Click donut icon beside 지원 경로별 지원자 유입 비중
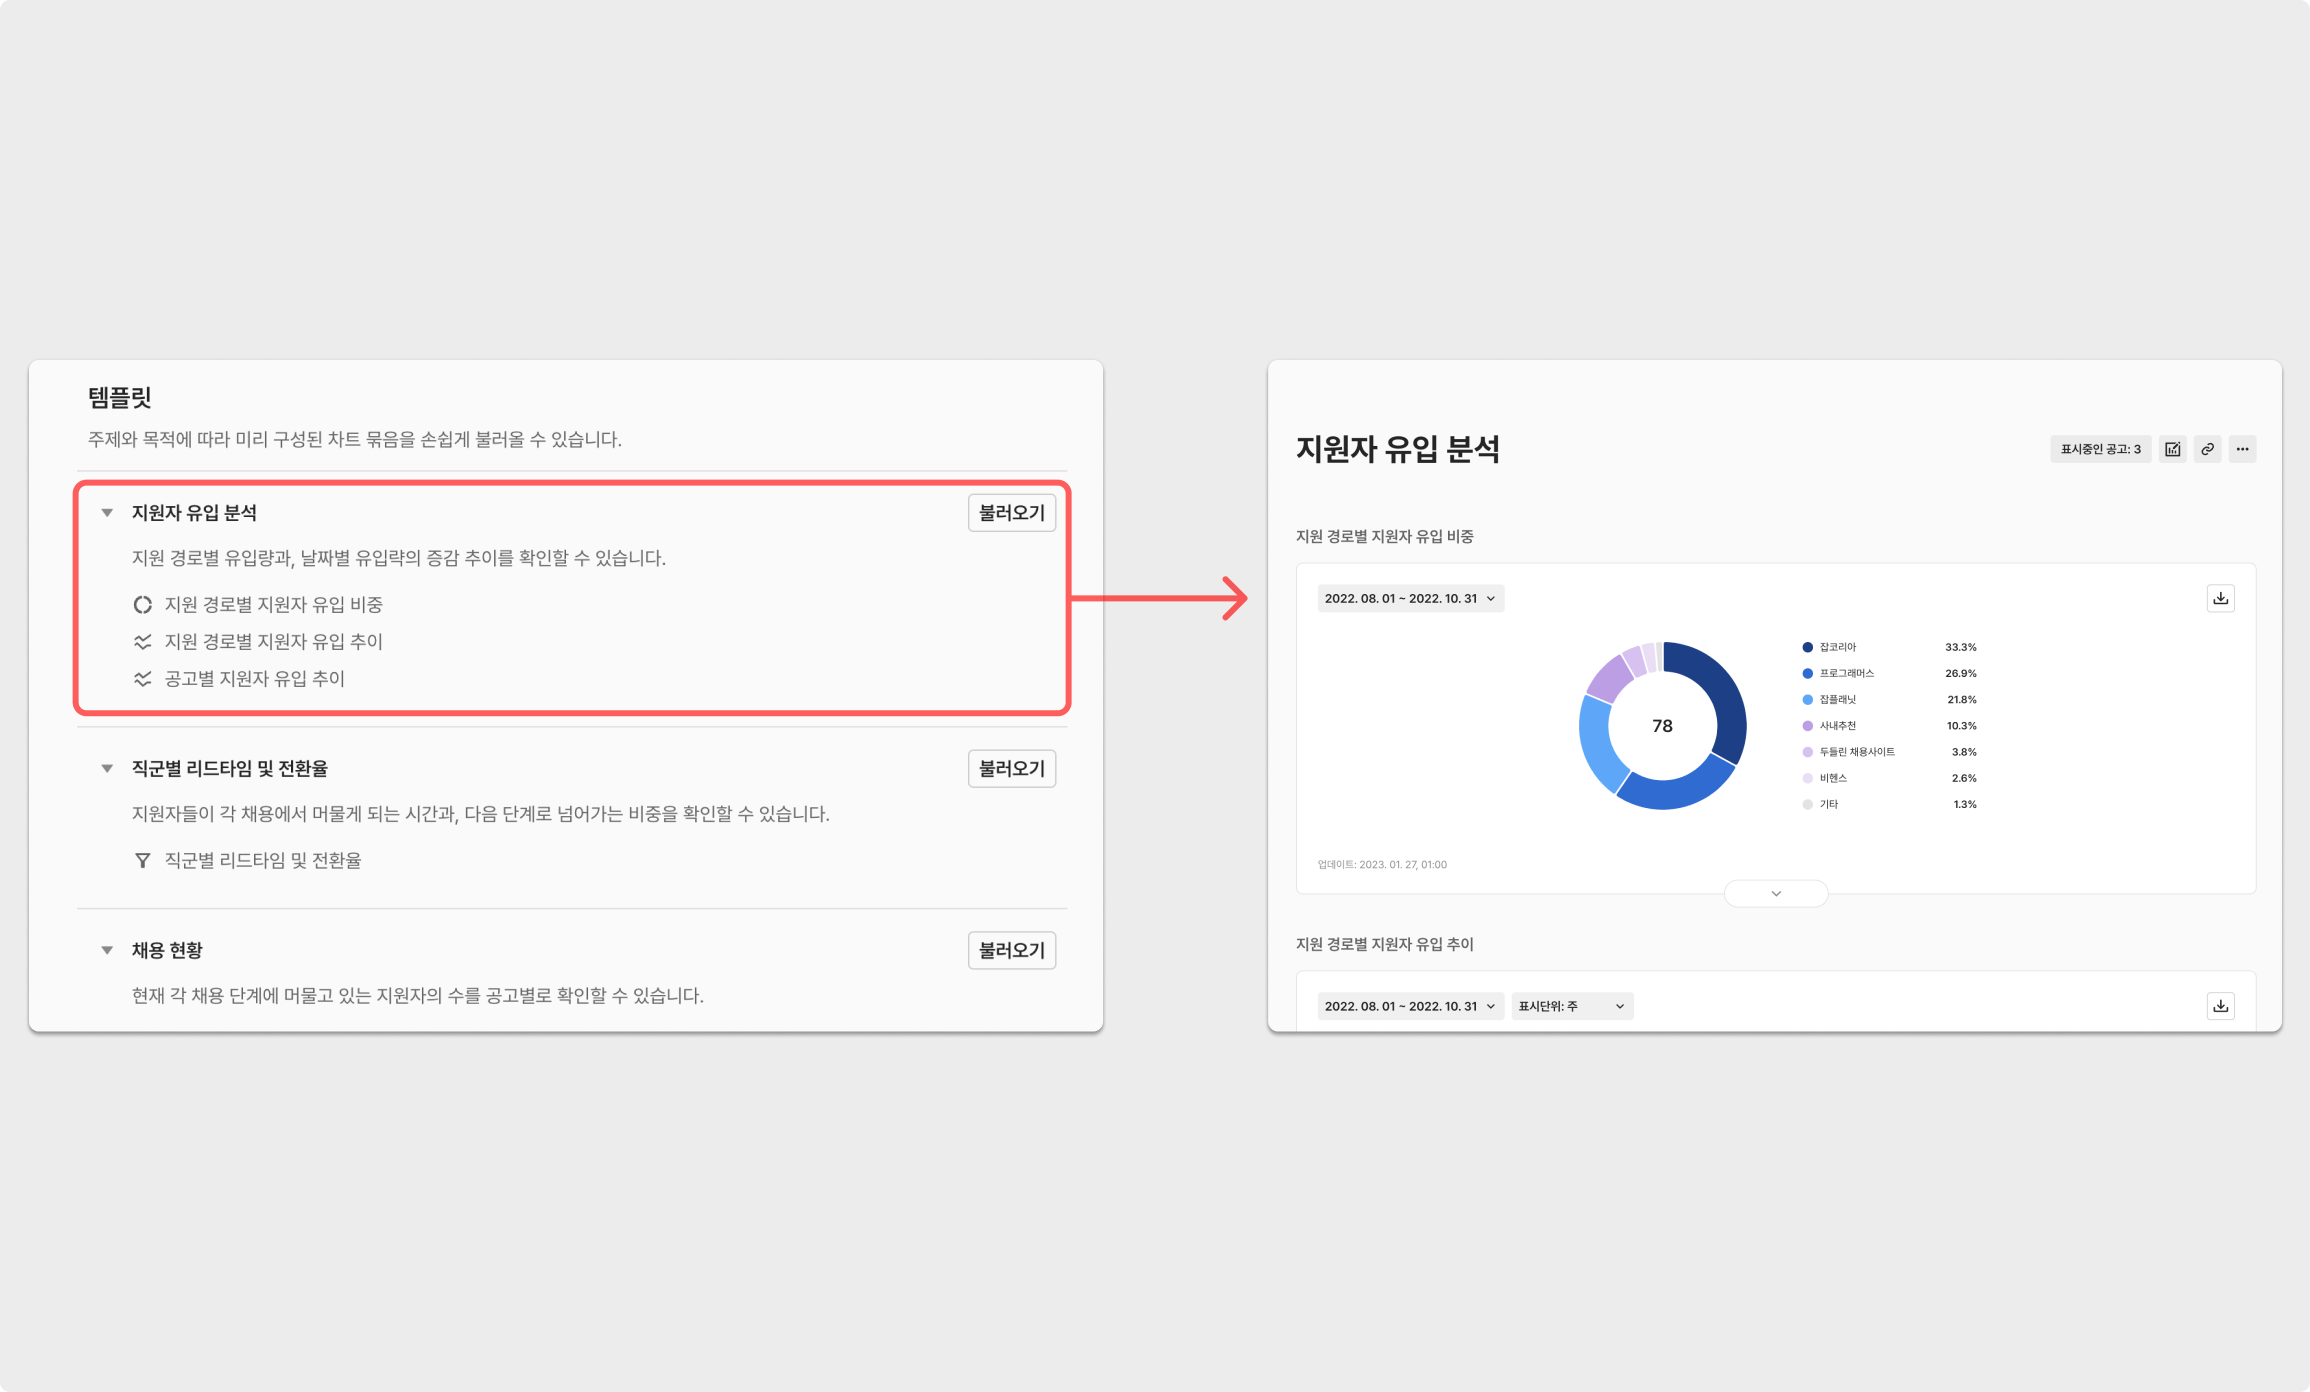 (x=143, y=605)
